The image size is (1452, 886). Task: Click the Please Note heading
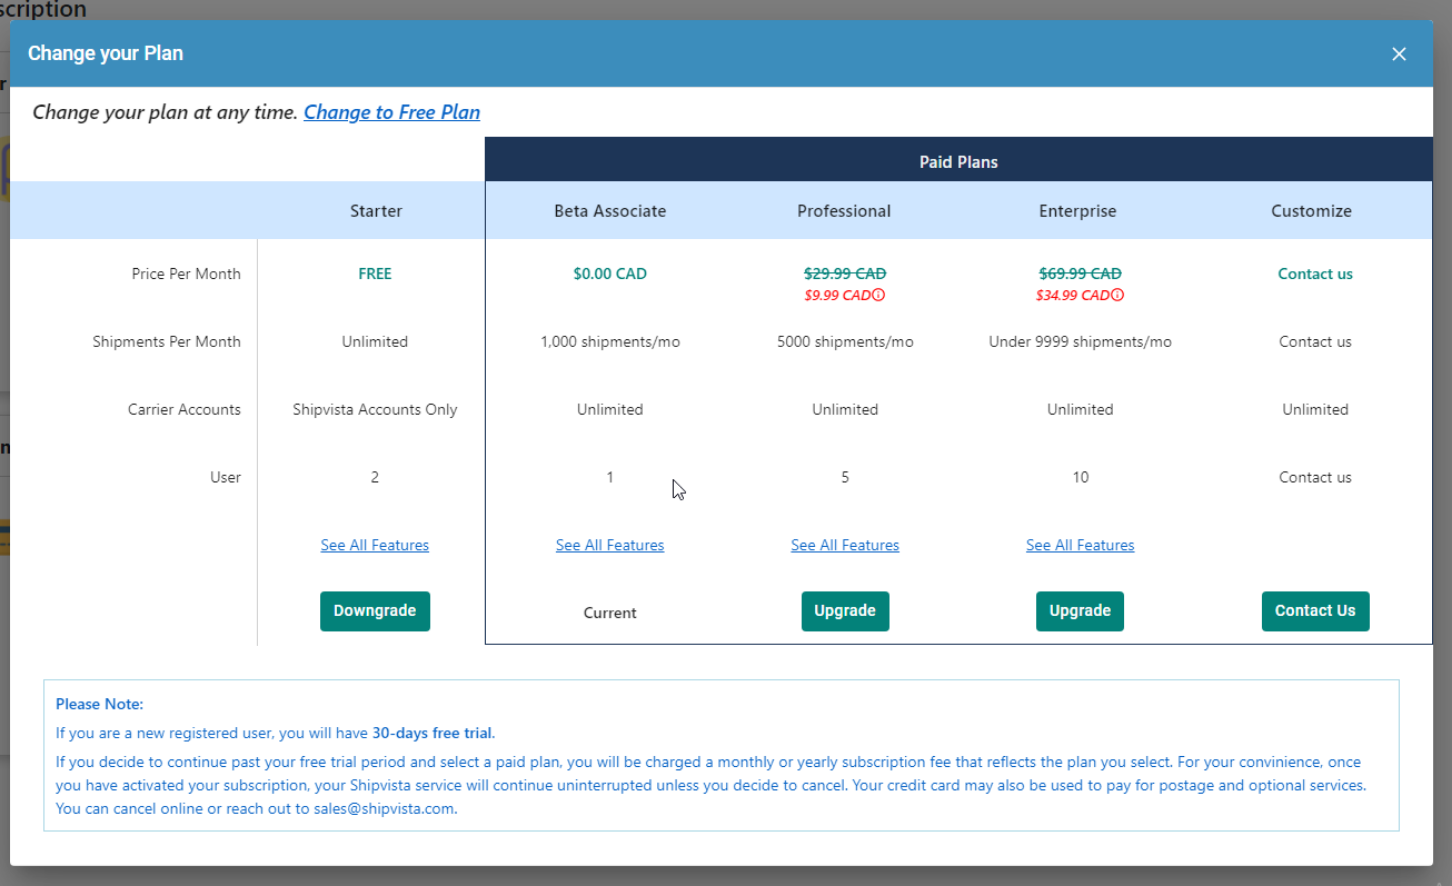coord(100,704)
